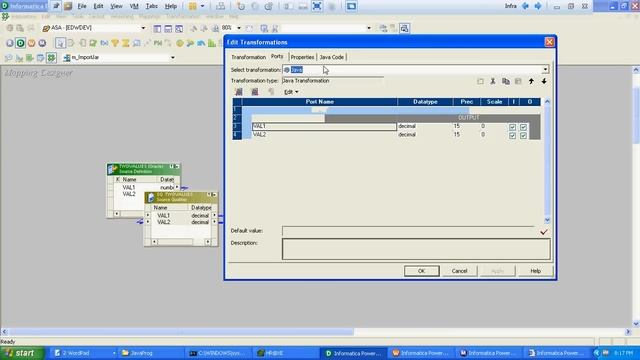Pick the Aggregator sigma transformation icon
The width and height of the screenshot is (640, 360).
pyautogui.click(x=126, y=43)
